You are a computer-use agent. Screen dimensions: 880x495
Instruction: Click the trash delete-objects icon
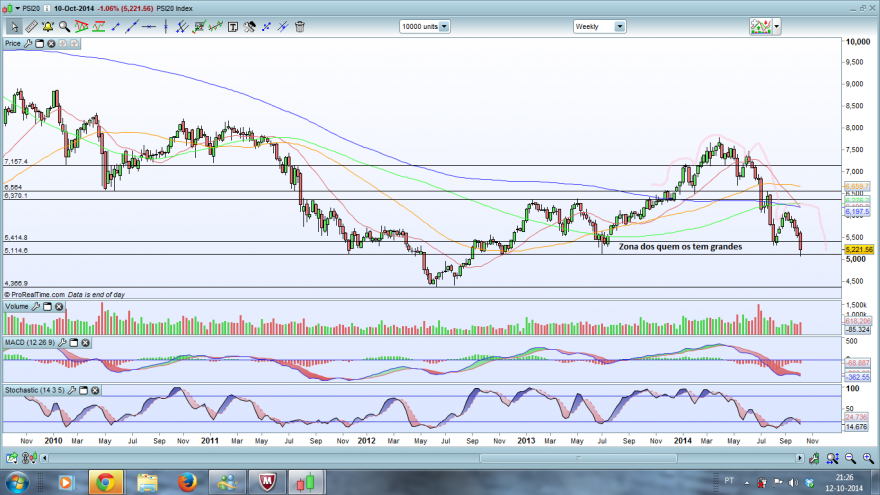[x=300, y=26]
